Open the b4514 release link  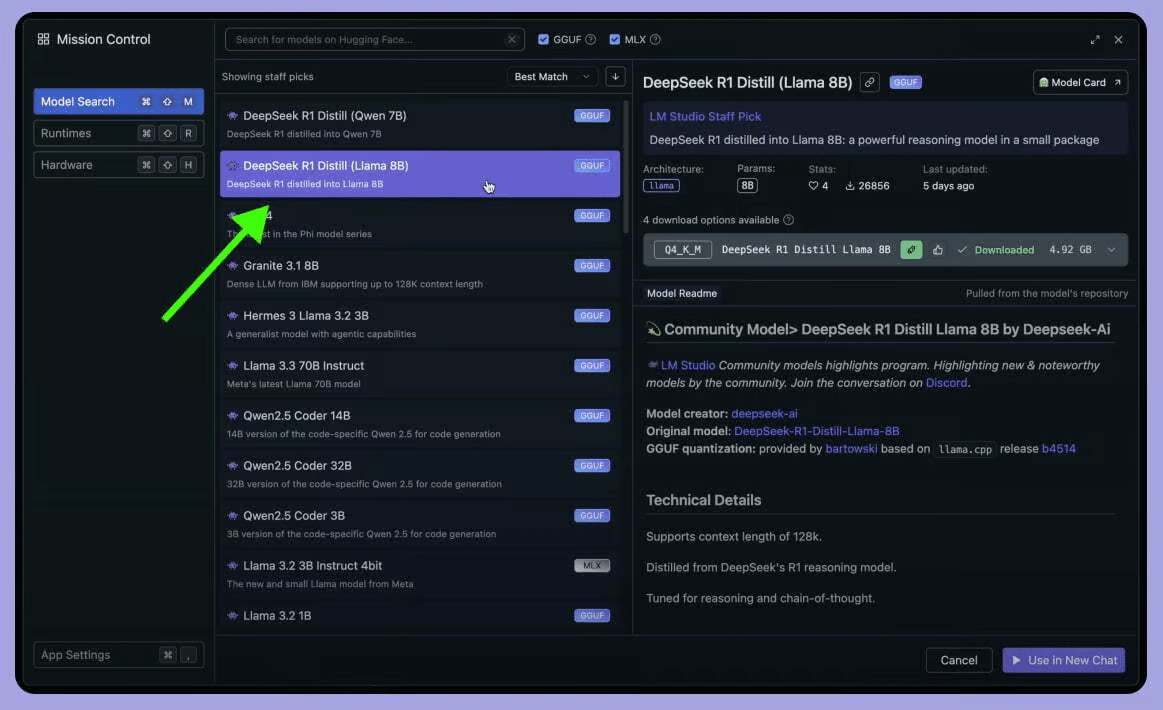(x=1058, y=449)
